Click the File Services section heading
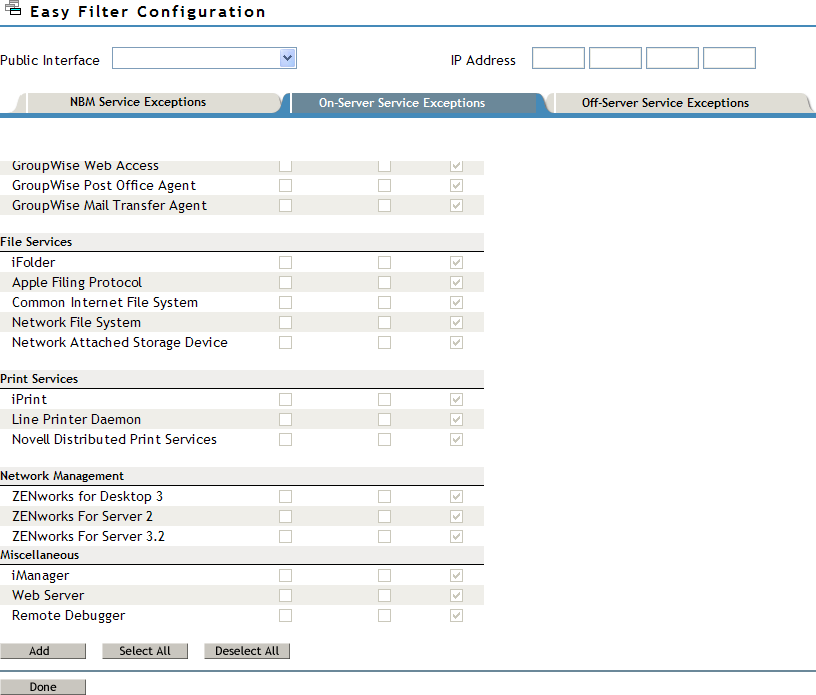The height and width of the screenshot is (695, 816). [x=36, y=242]
